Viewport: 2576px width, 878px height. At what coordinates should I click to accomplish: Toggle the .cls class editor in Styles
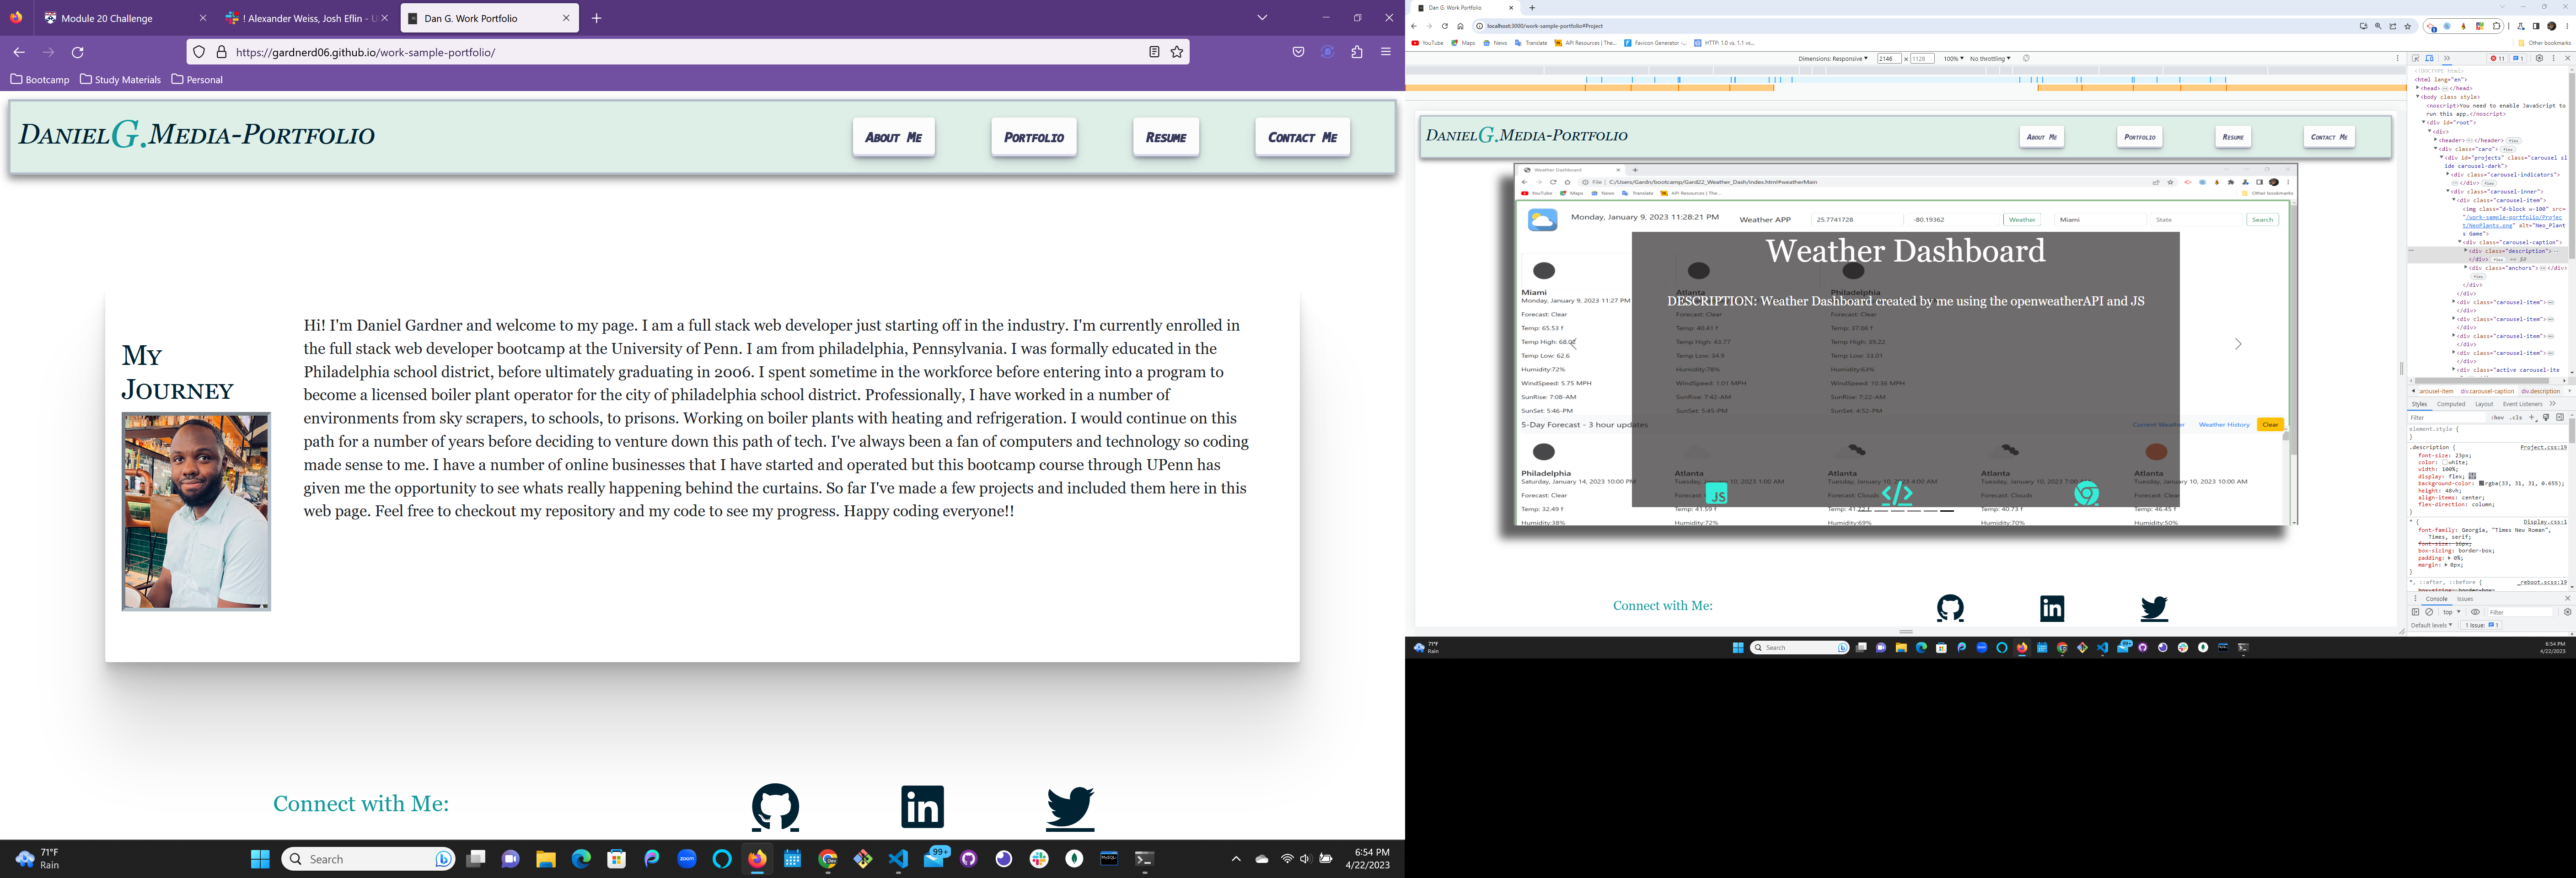pos(2516,418)
